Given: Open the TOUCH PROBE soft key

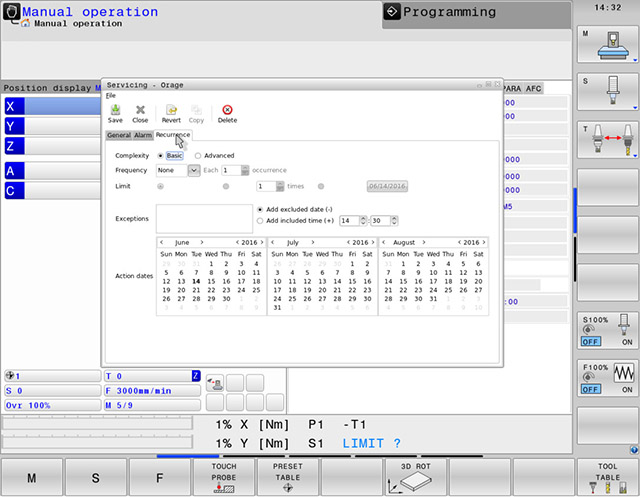Looking at the screenshot, I should click(224, 477).
